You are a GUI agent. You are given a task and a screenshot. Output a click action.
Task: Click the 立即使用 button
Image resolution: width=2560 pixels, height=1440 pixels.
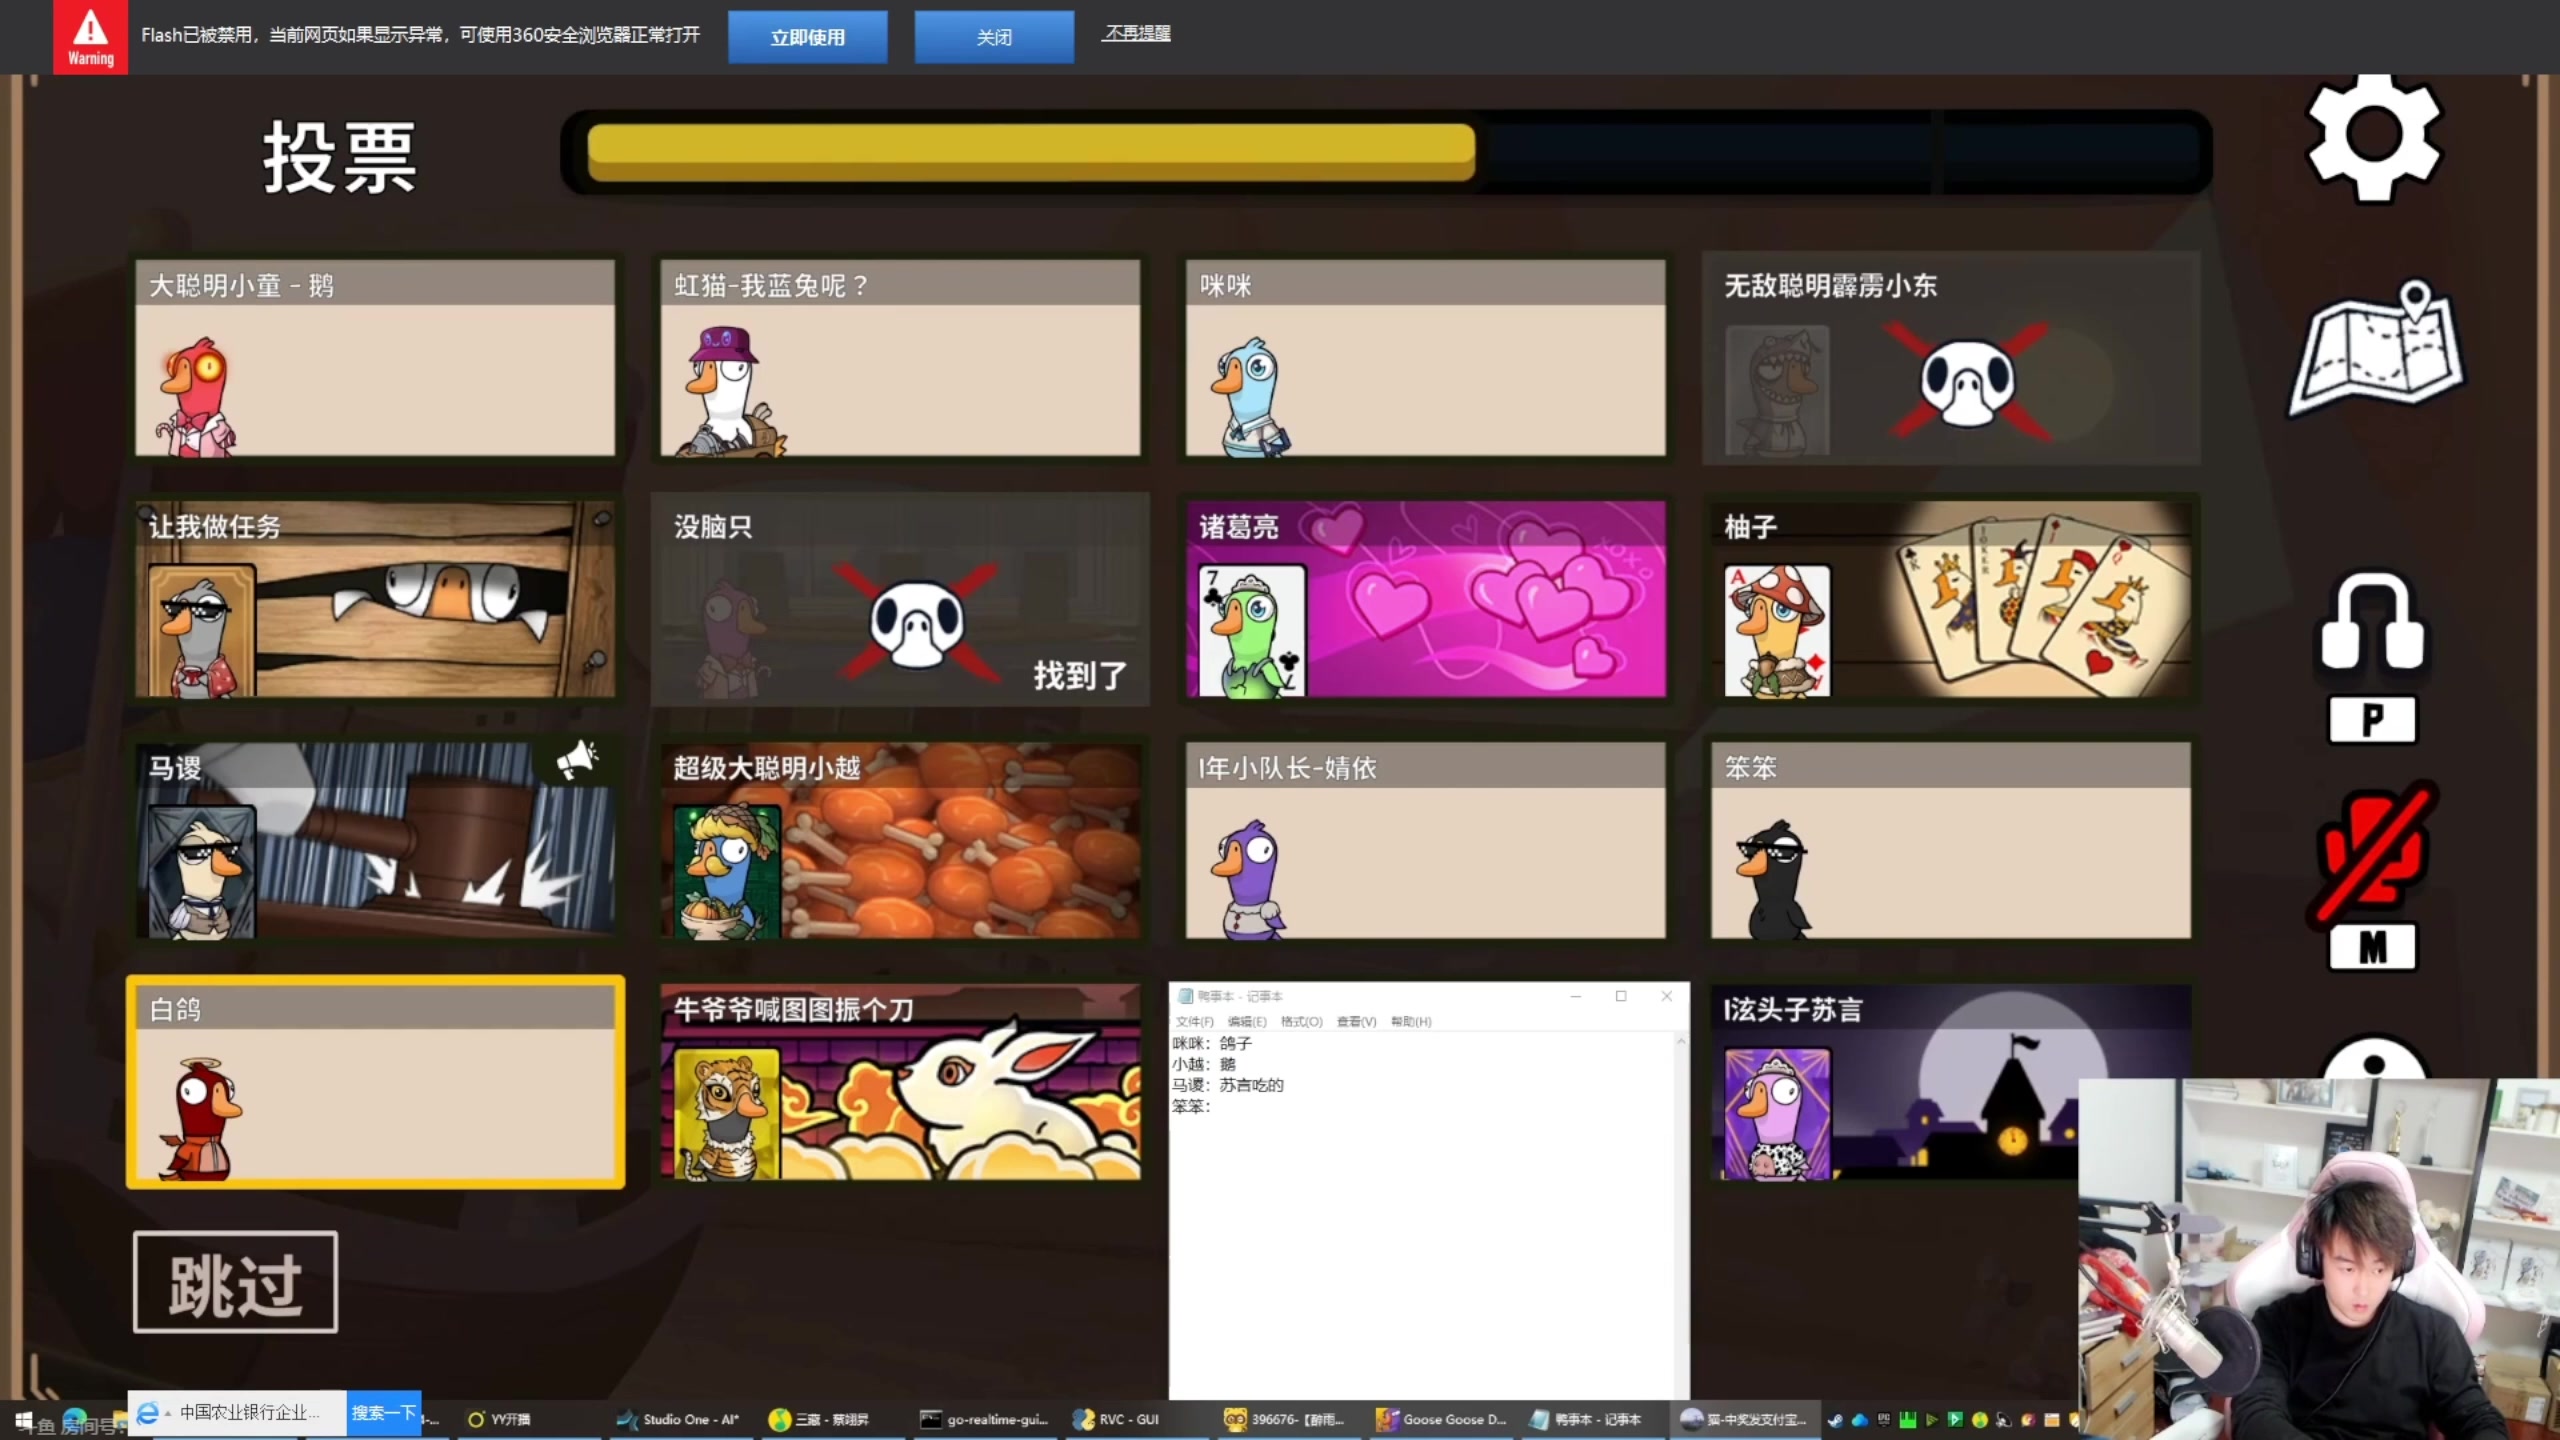click(807, 37)
